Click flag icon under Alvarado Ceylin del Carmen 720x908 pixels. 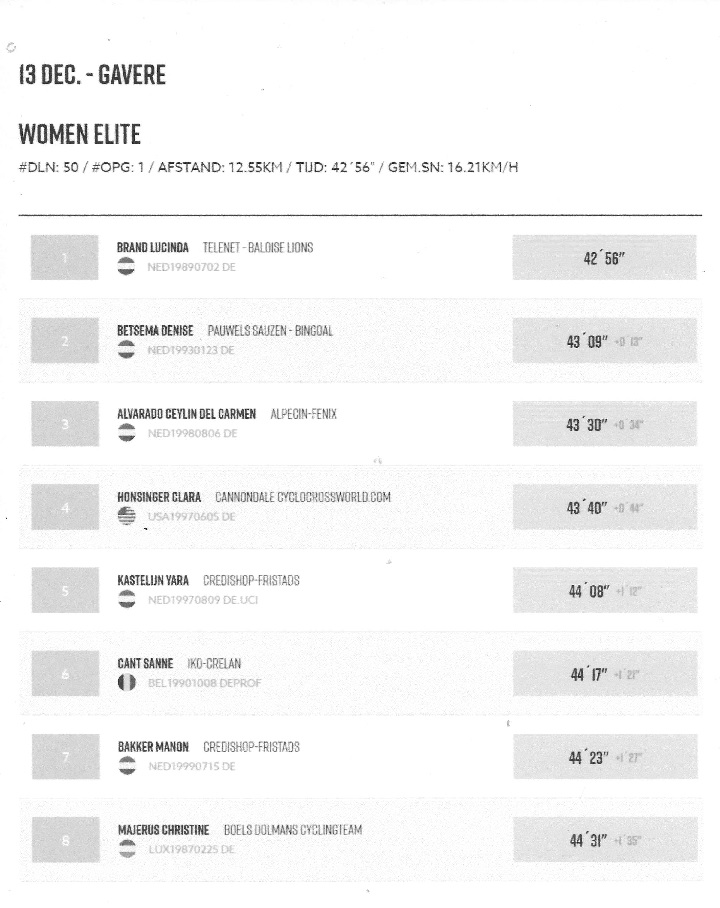pyautogui.click(x=127, y=433)
